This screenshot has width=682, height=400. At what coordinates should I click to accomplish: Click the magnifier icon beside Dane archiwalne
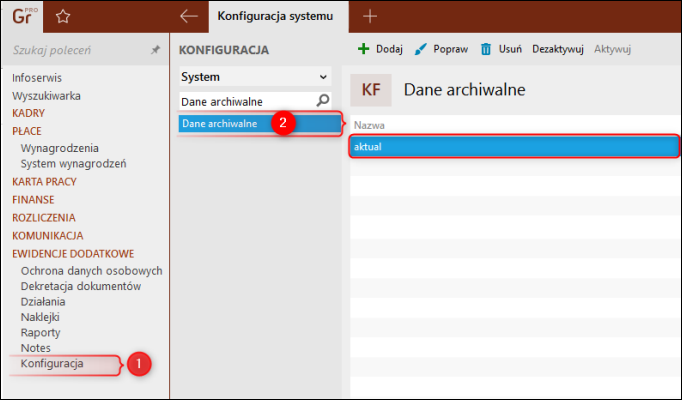coord(322,101)
